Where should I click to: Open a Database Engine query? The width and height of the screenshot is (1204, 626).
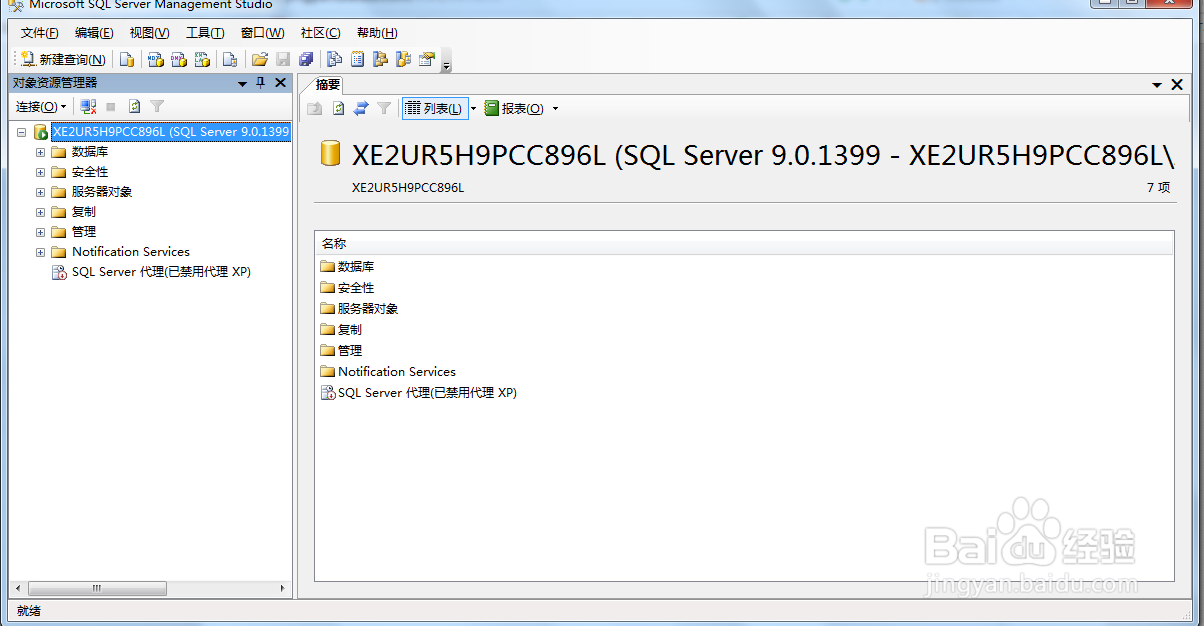[127, 60]
